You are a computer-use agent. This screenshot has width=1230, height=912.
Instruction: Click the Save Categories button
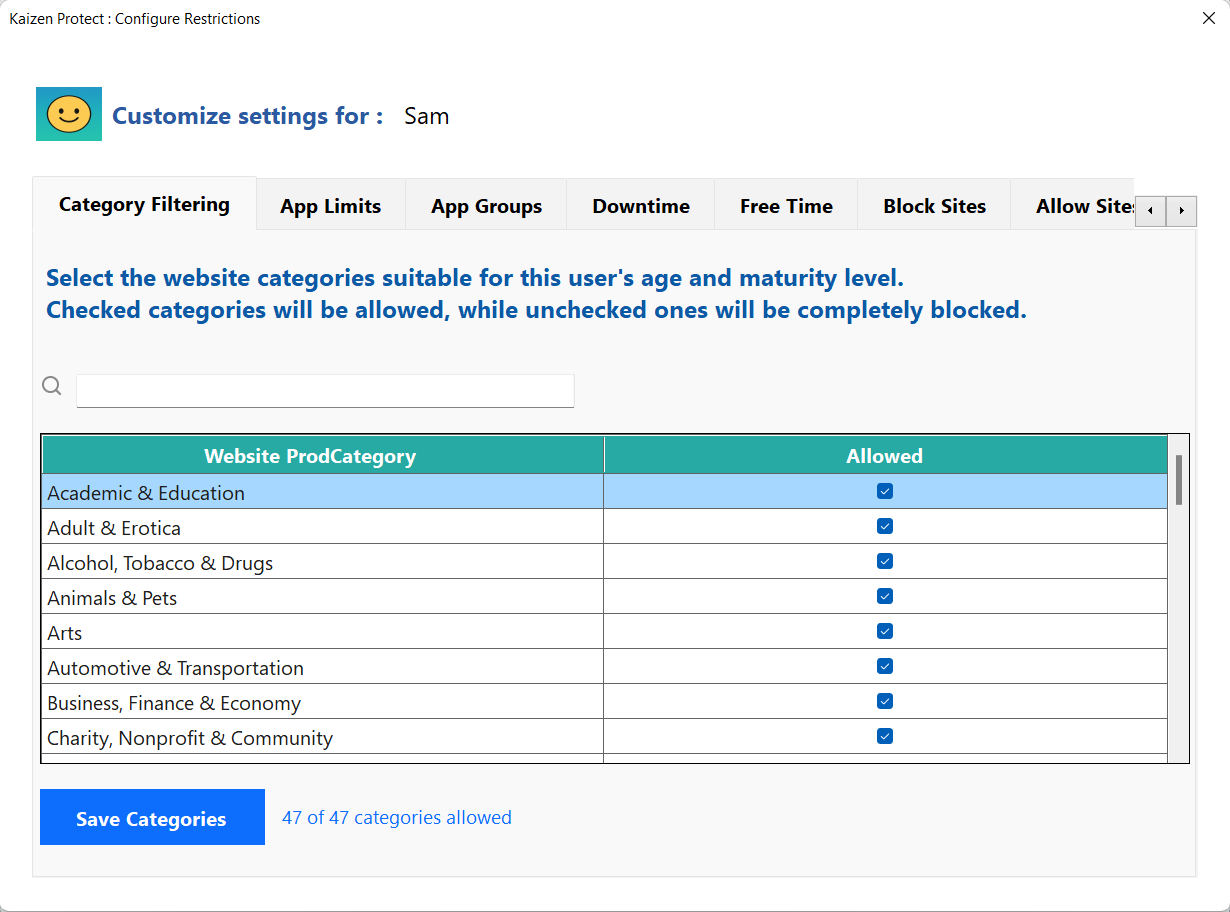(152, 817)
